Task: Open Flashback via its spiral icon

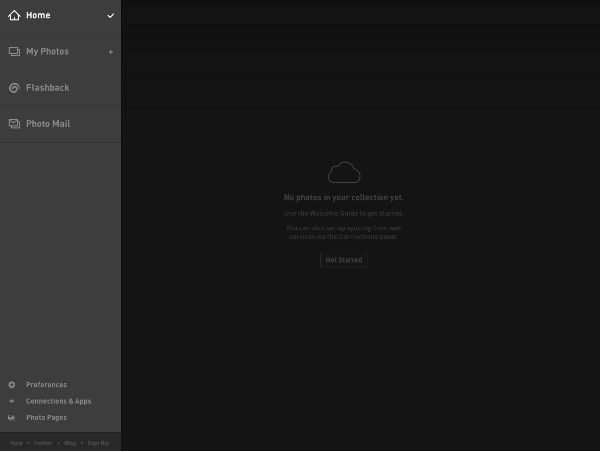Action: 14,88
